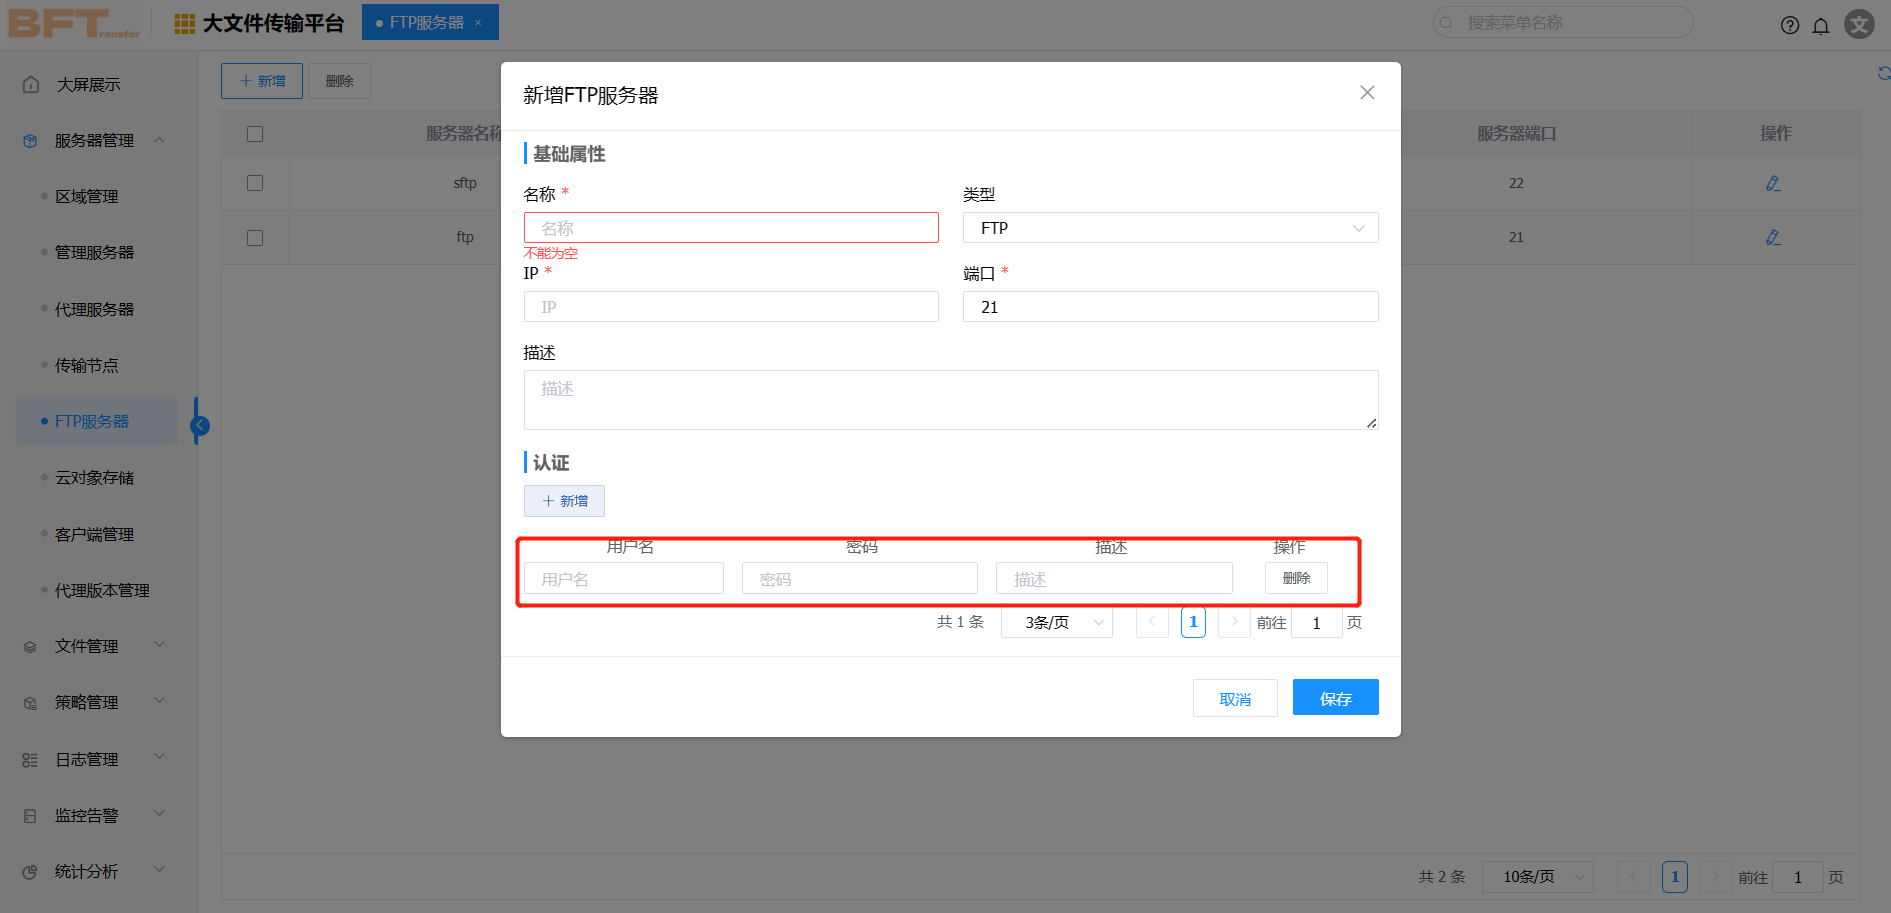
Task: Click the 保存 button
Action: click(x=1335, y=697)
